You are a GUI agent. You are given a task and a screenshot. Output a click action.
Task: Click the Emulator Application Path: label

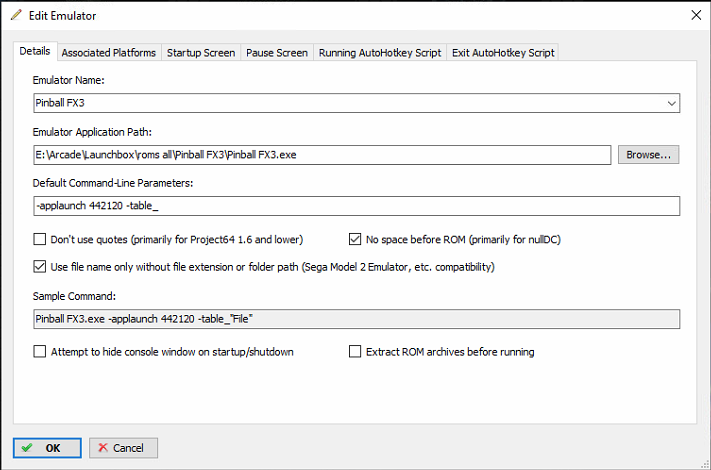[92, 132]
